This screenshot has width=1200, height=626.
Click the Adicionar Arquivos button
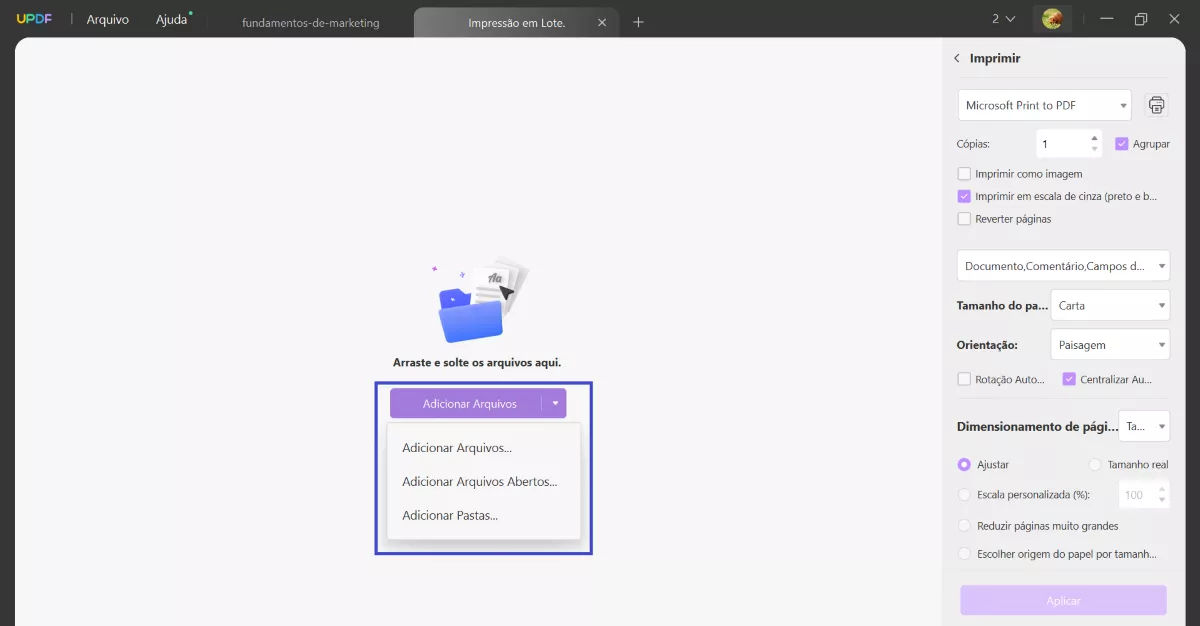coord(470,402)
